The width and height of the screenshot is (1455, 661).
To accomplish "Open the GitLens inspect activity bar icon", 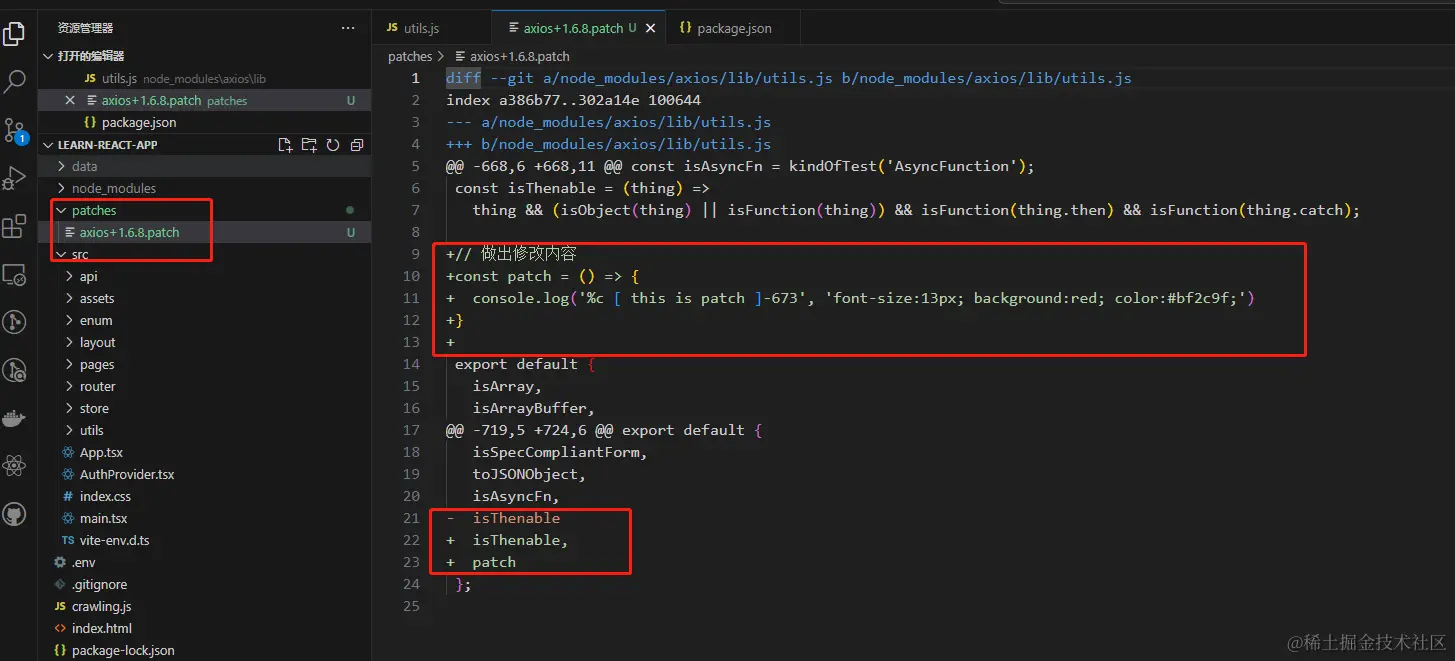I will 14,370.
